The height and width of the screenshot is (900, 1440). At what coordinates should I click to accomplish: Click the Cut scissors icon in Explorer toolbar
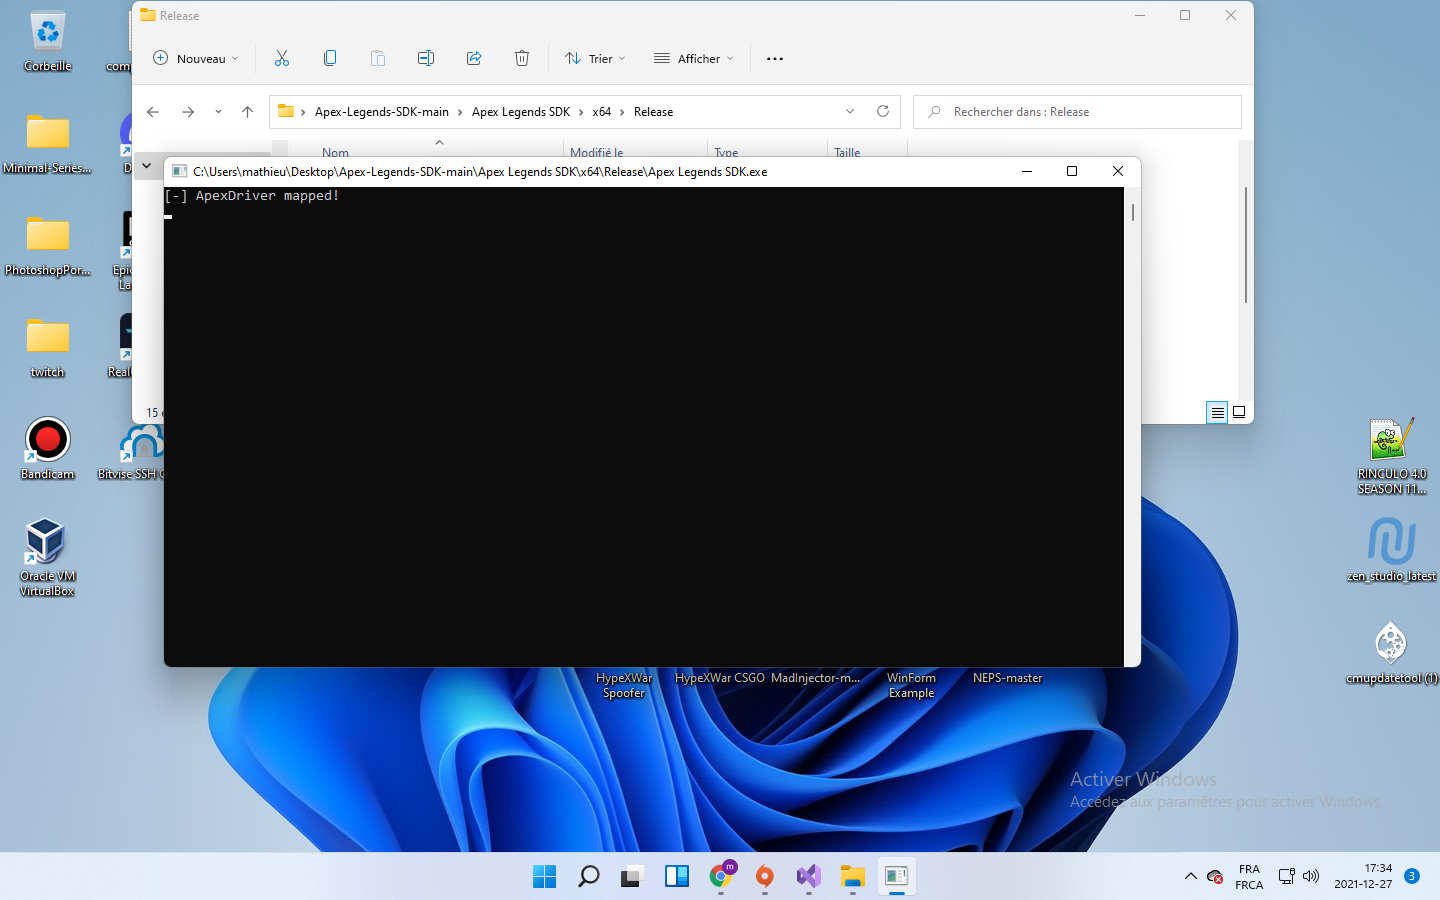pyautogui.click(x=282, y=59)
